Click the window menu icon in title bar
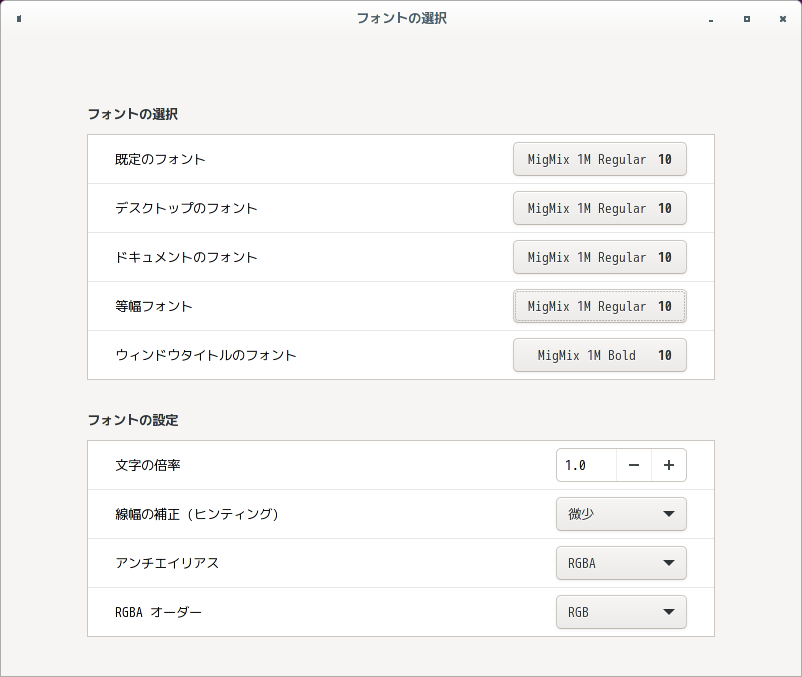This screenshot has width=802, height=677. [x=19, y=19]
